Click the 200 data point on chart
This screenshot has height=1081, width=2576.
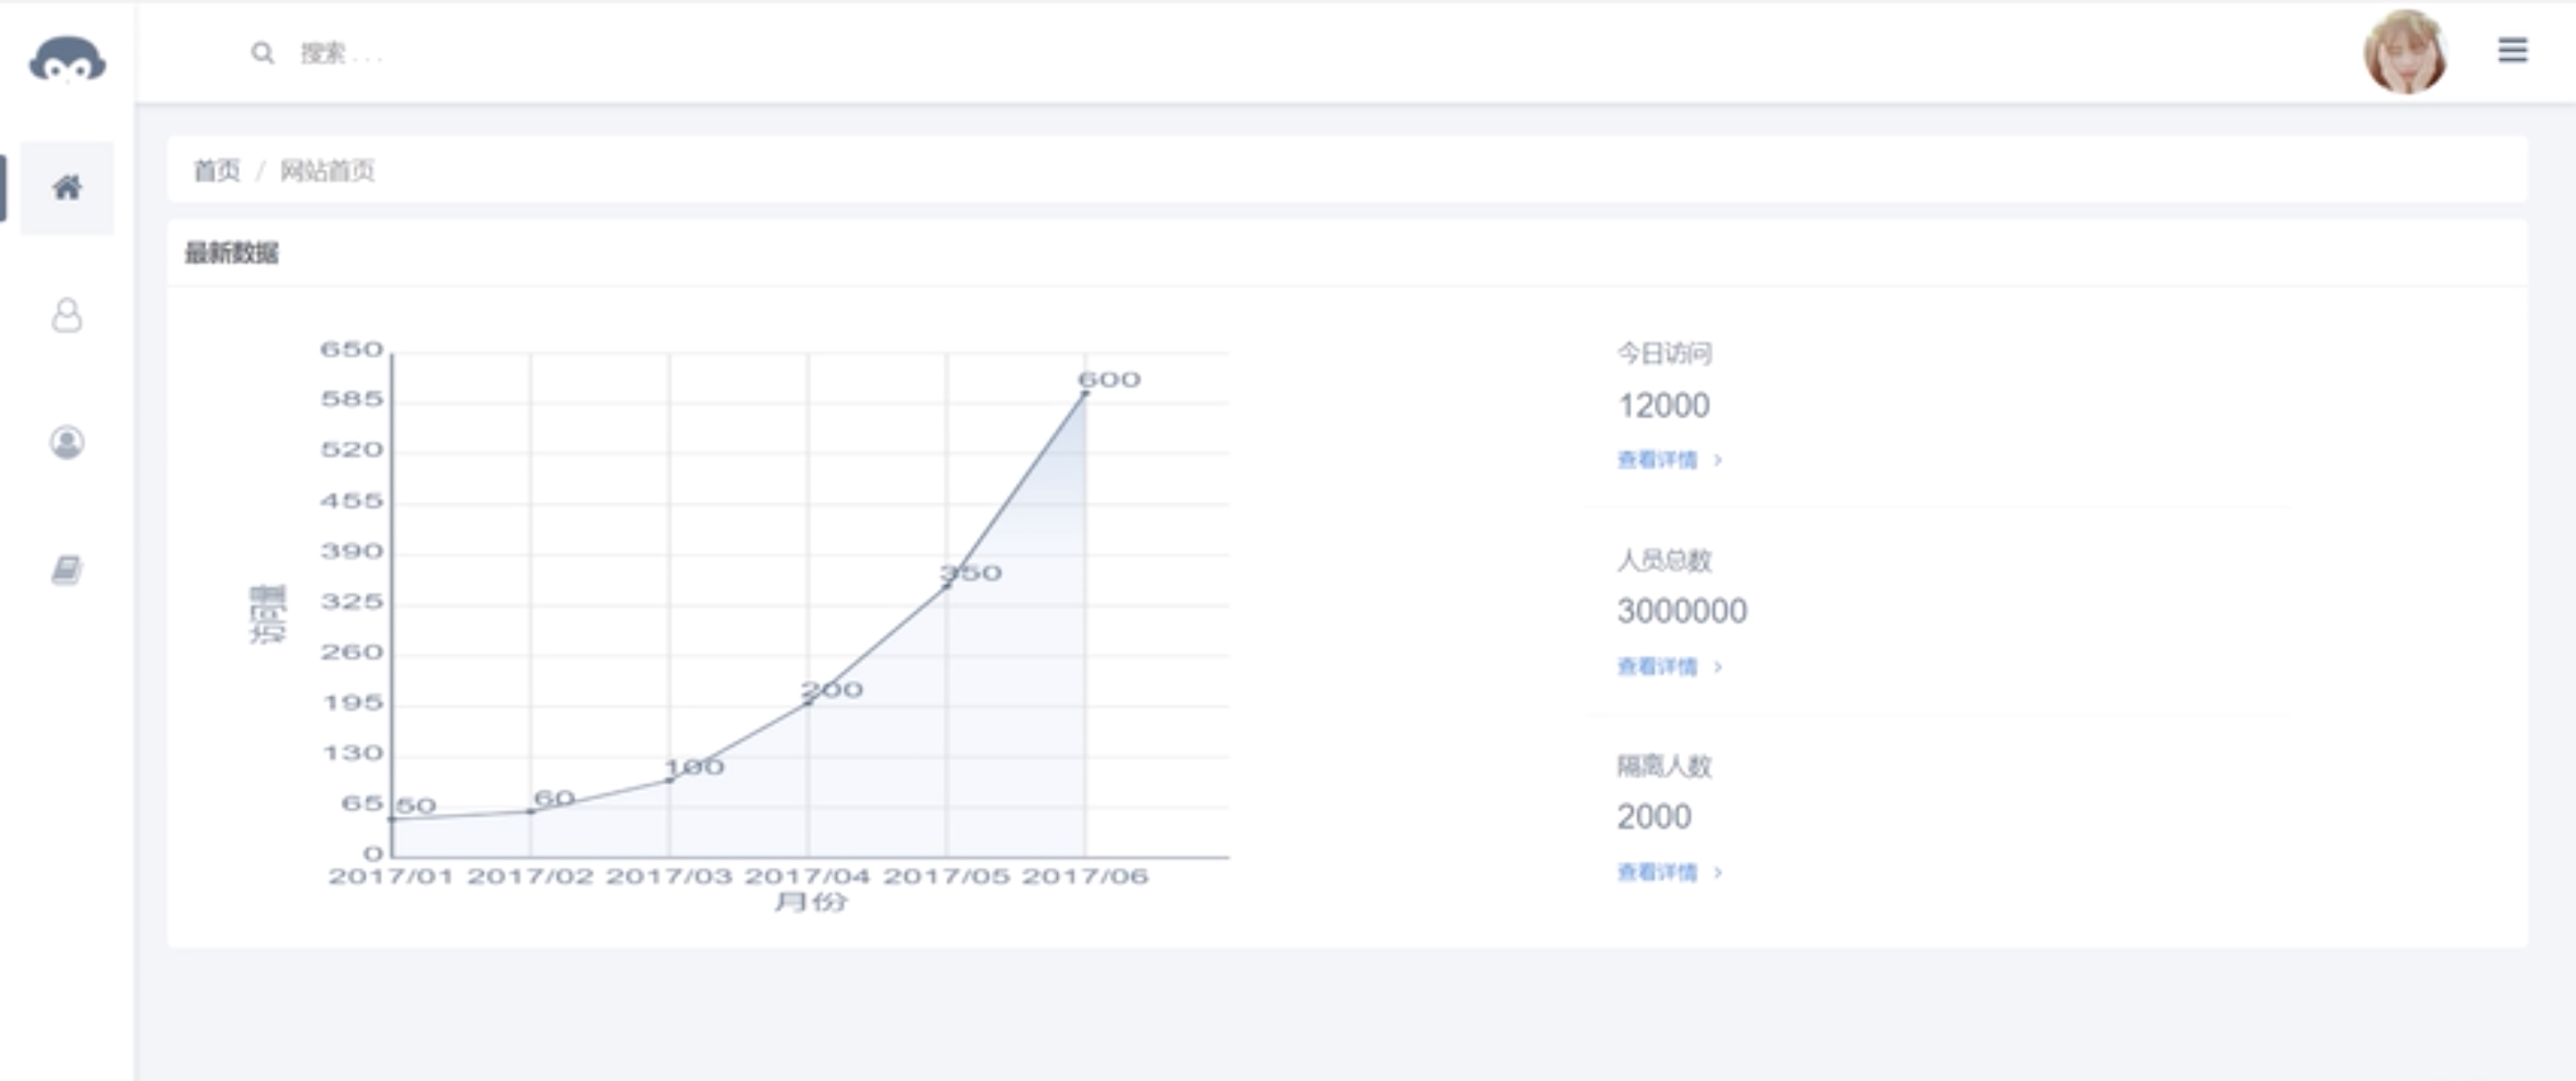pos(808,703)
